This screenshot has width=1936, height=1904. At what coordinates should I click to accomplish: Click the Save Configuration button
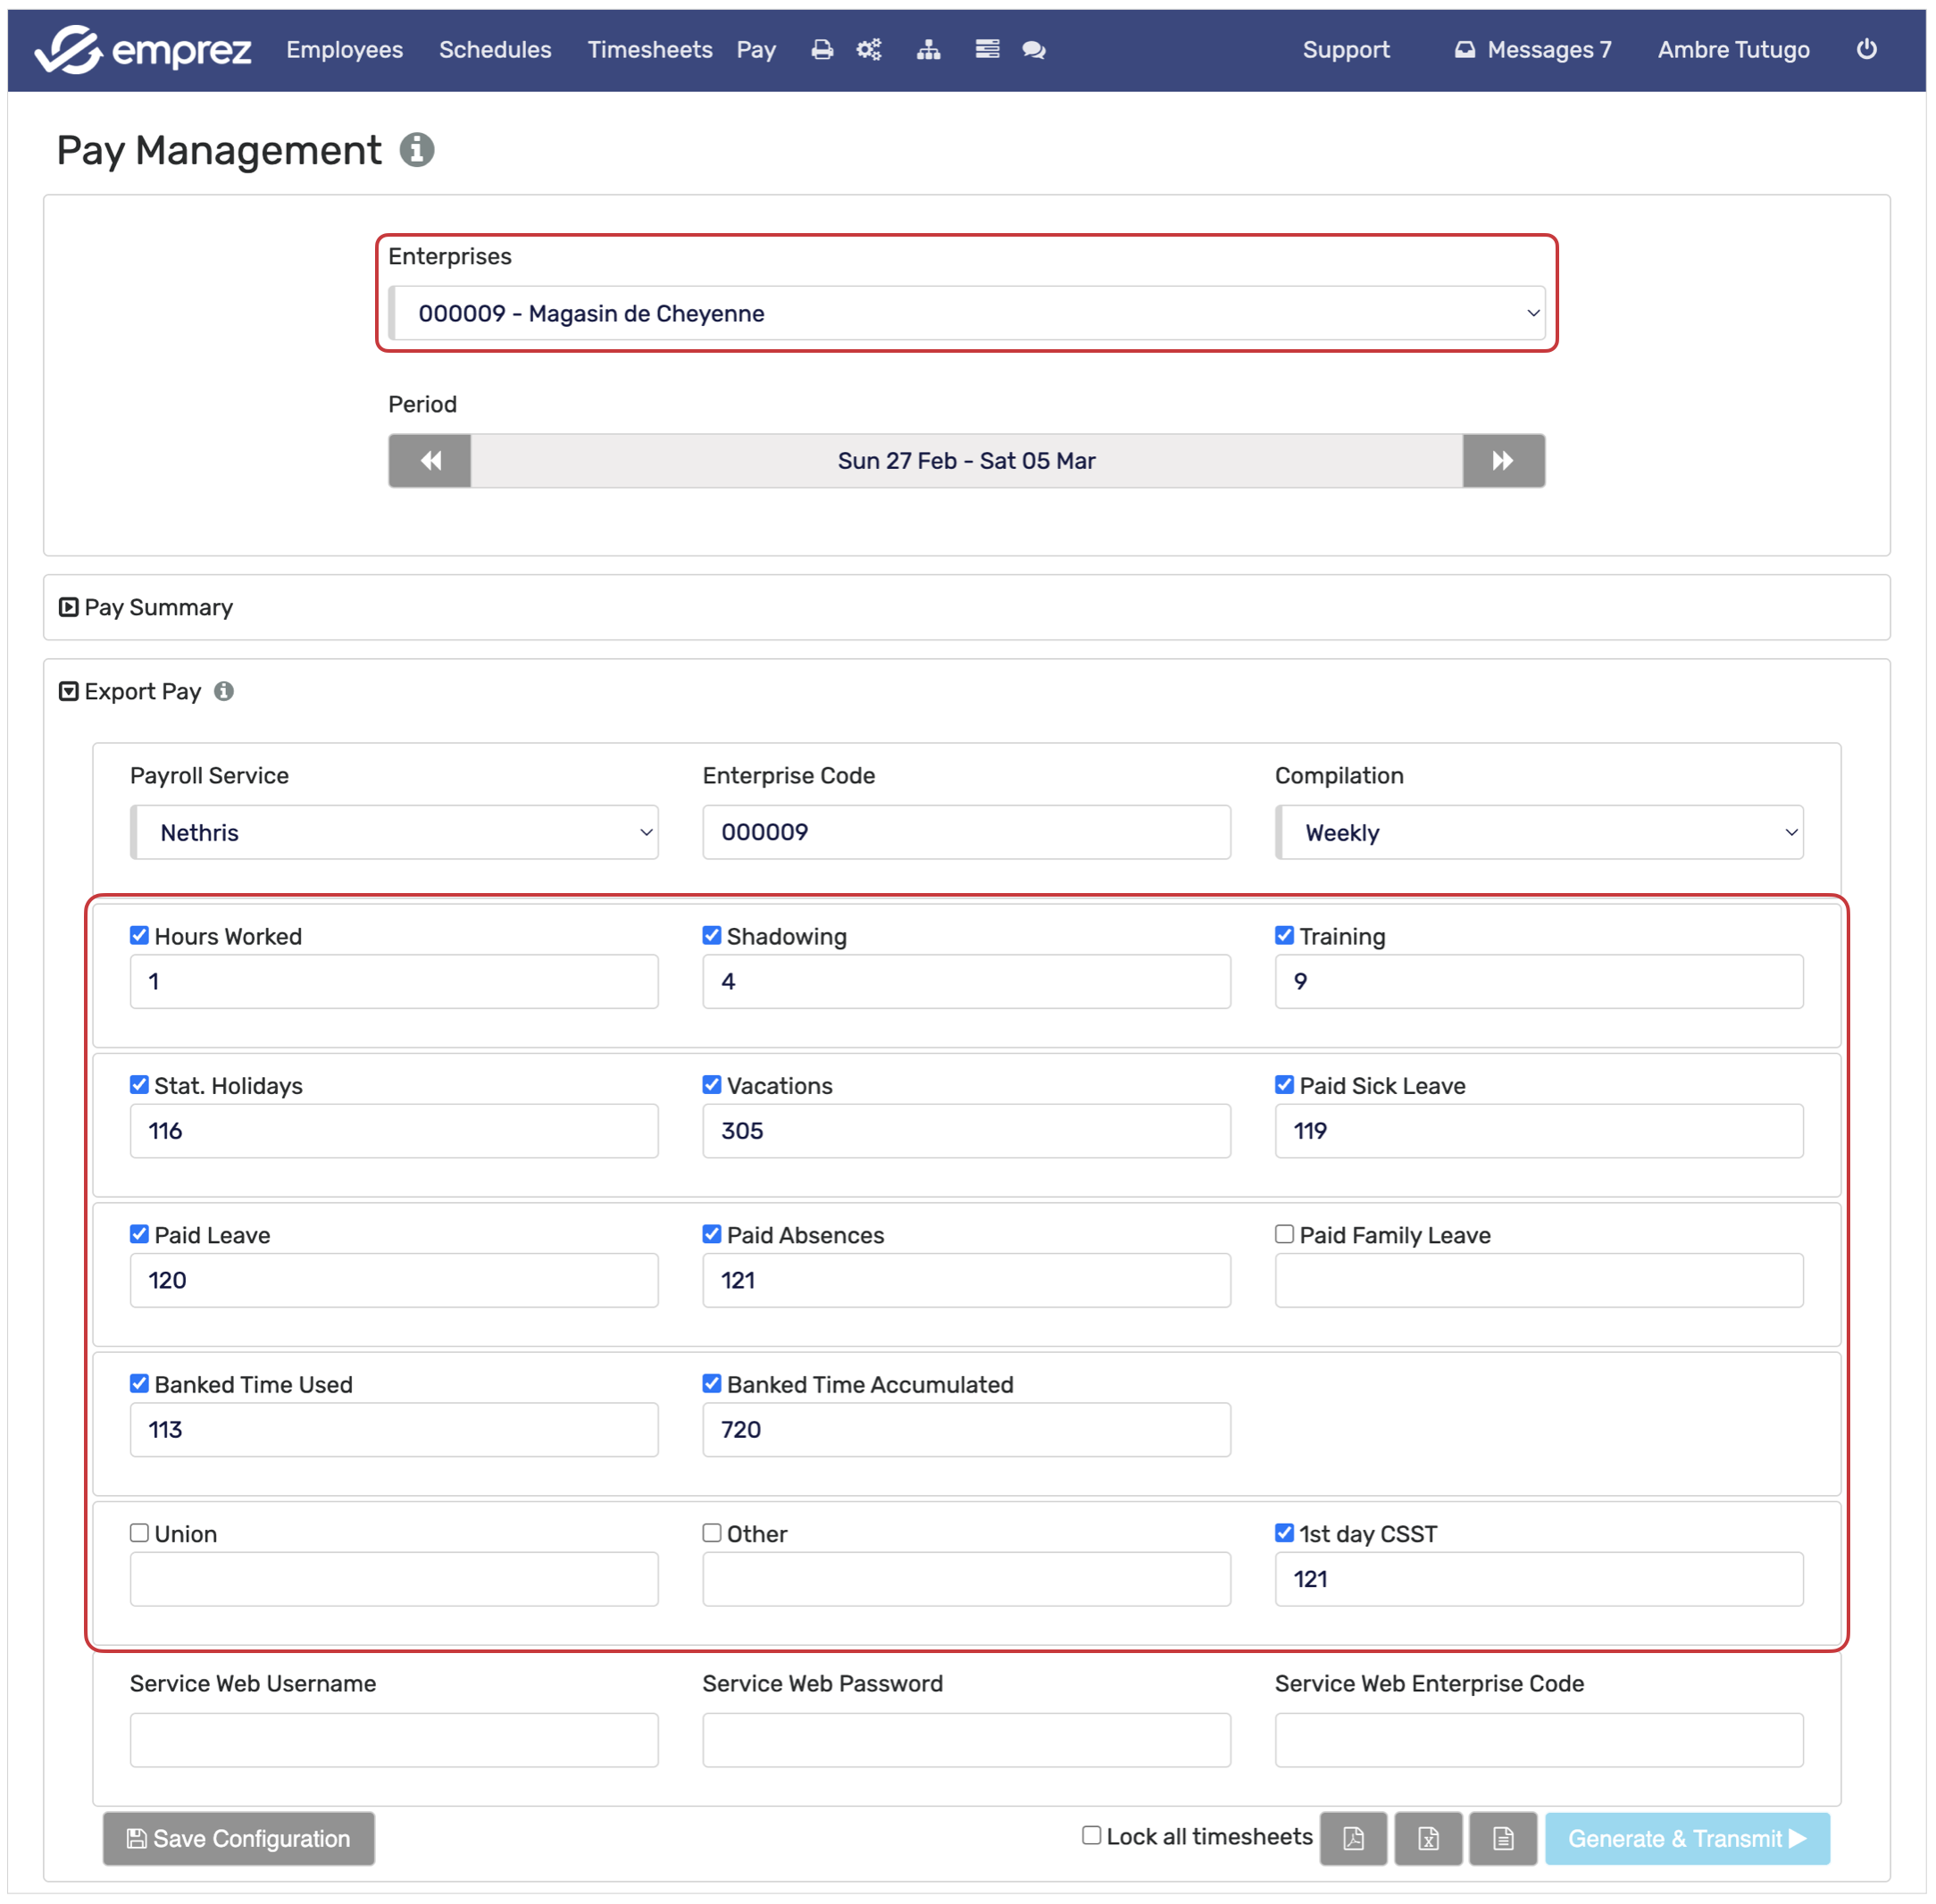point(238,1838)
